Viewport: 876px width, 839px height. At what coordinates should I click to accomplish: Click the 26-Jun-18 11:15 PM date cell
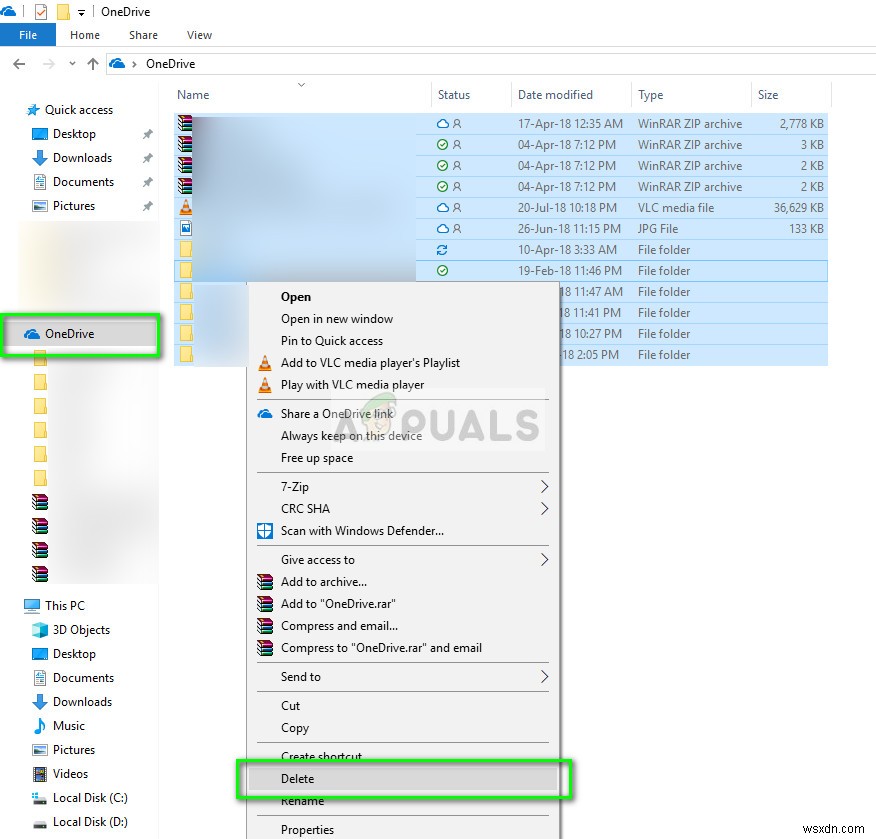point(569,229)
